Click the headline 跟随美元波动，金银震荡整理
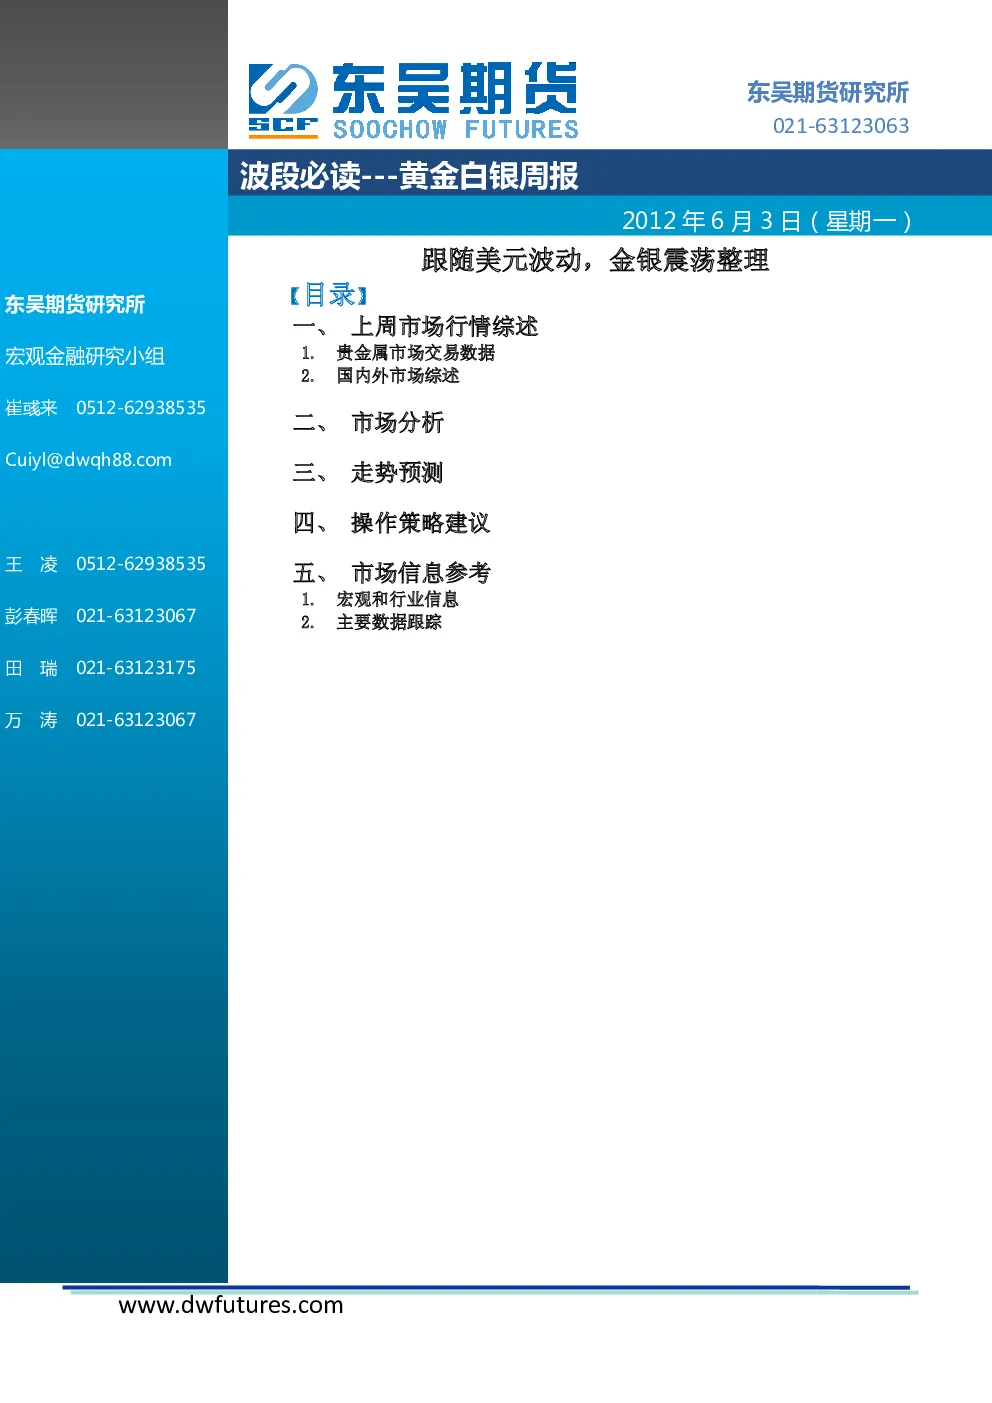The width and height of the screenshot is (992, 1403). point(595,260)
